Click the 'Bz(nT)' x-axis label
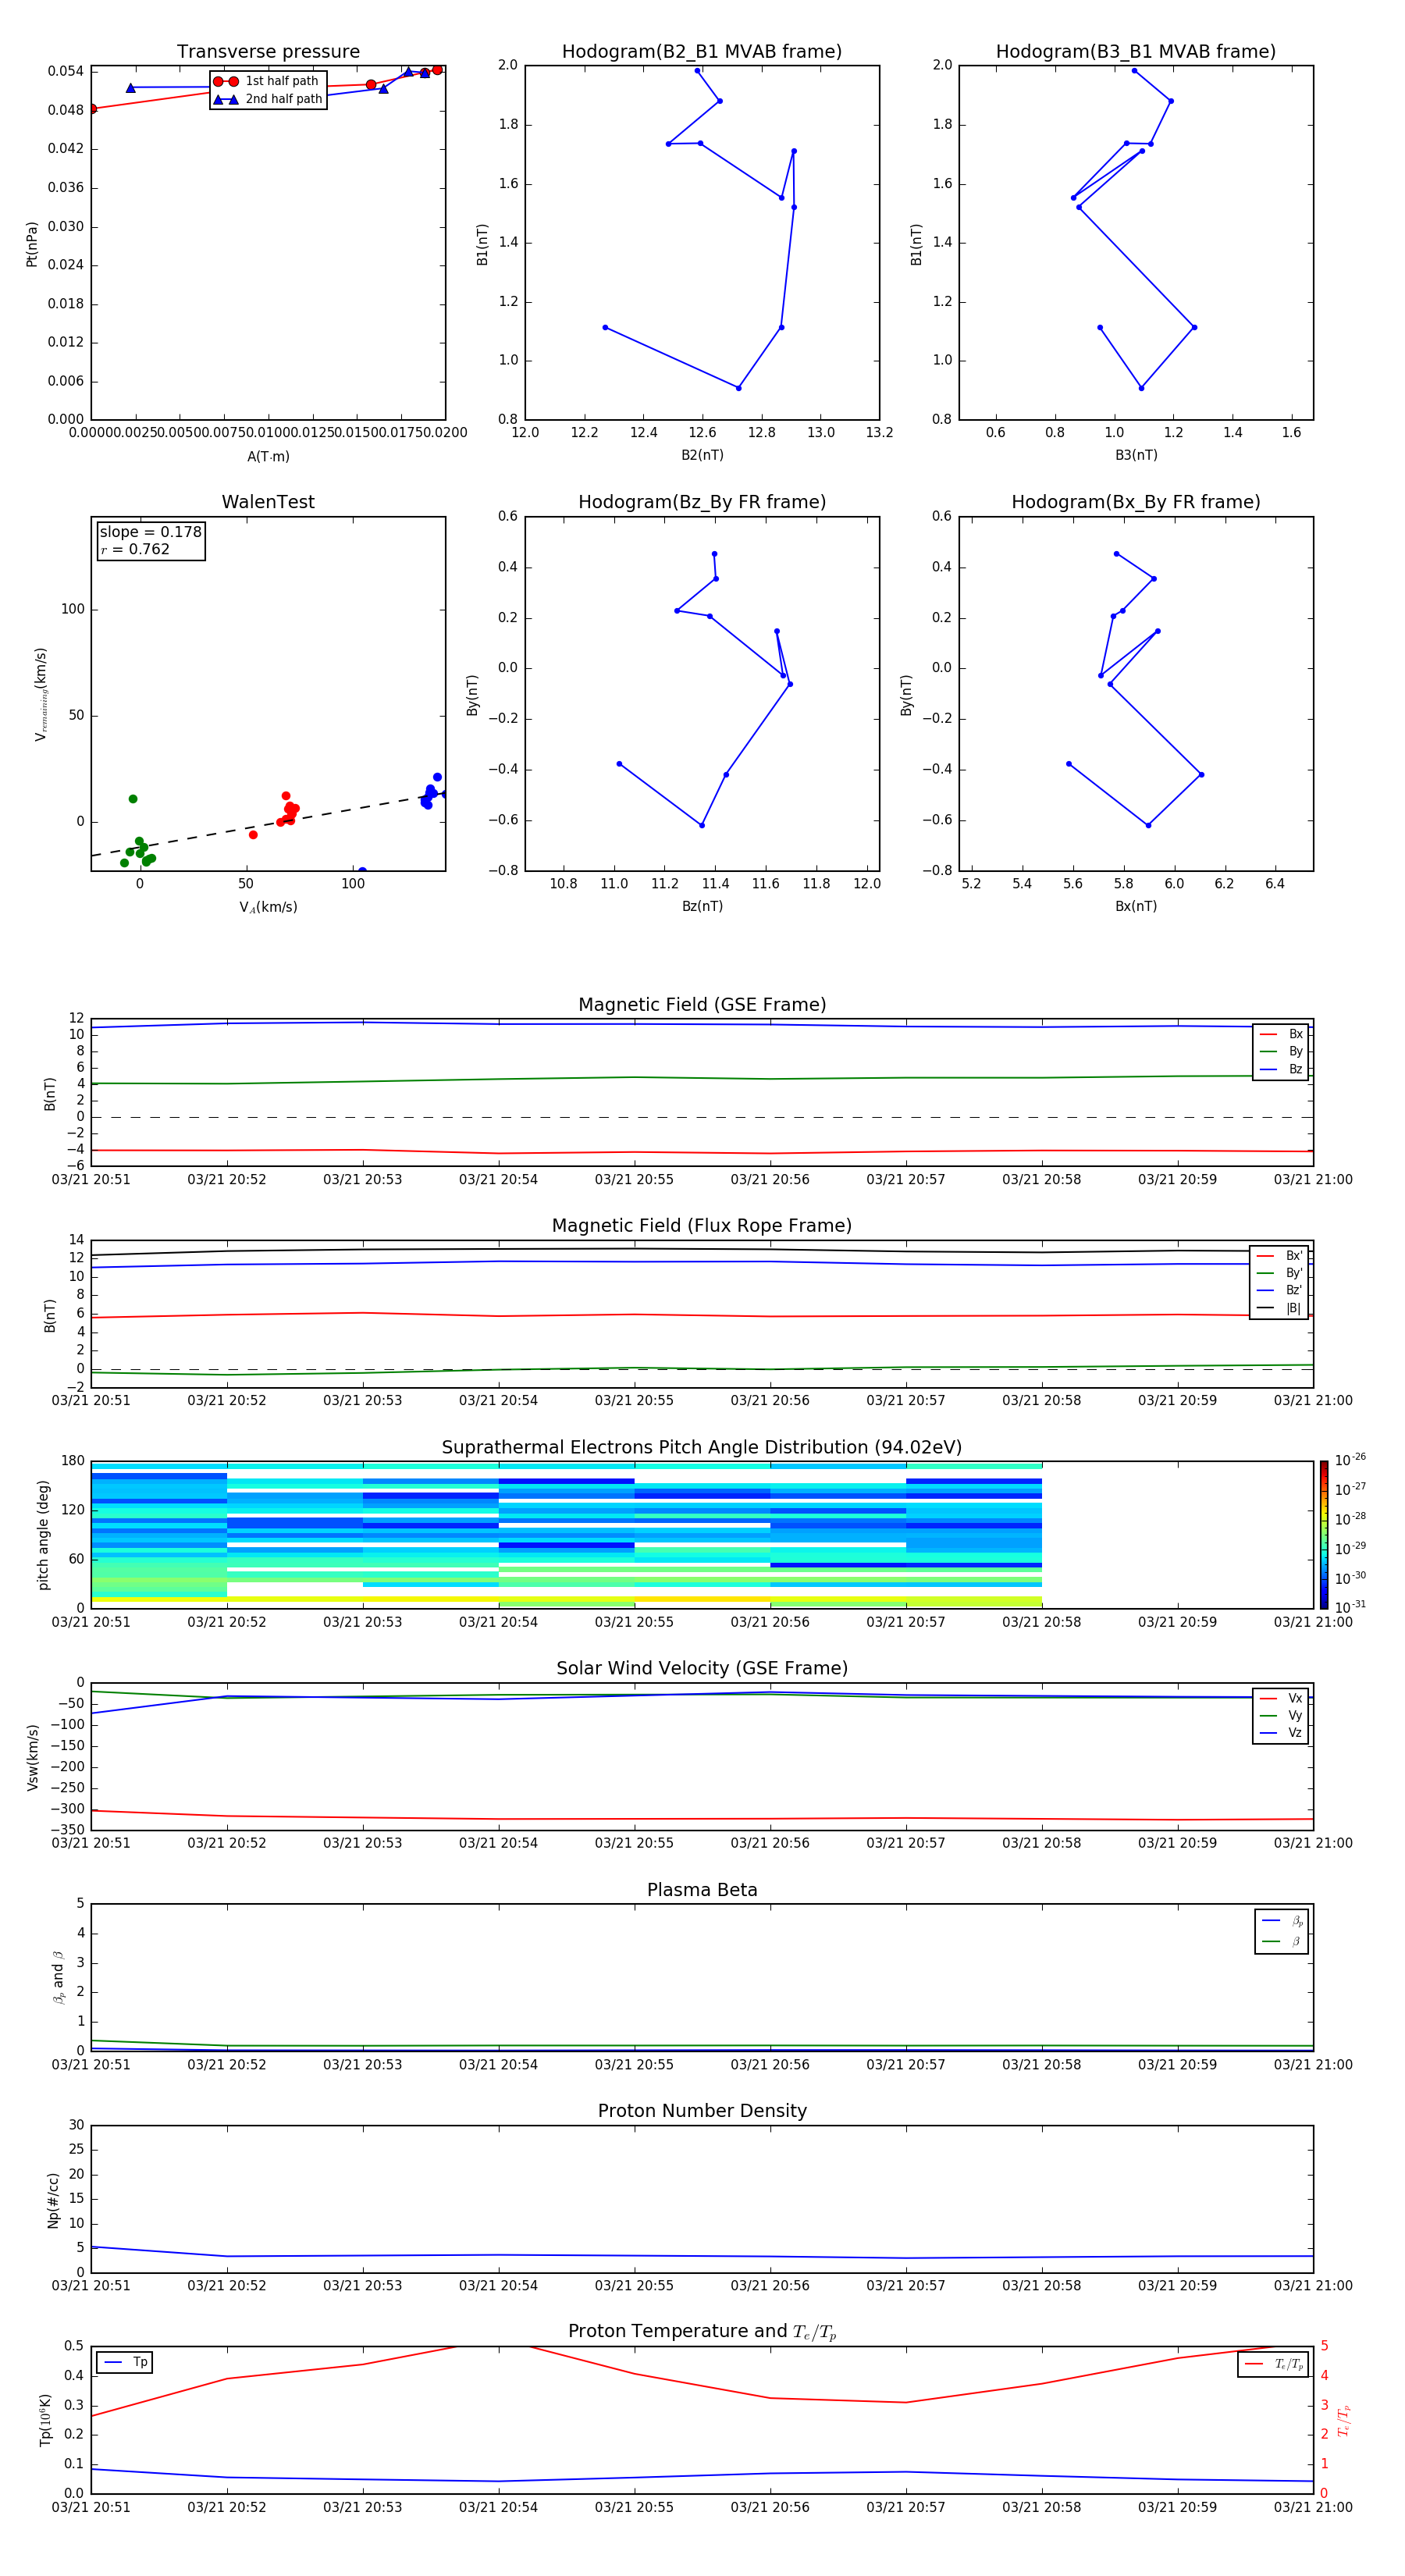Screen dimensions: 1405x2576 pyautogui.click(x=702, y=906)
